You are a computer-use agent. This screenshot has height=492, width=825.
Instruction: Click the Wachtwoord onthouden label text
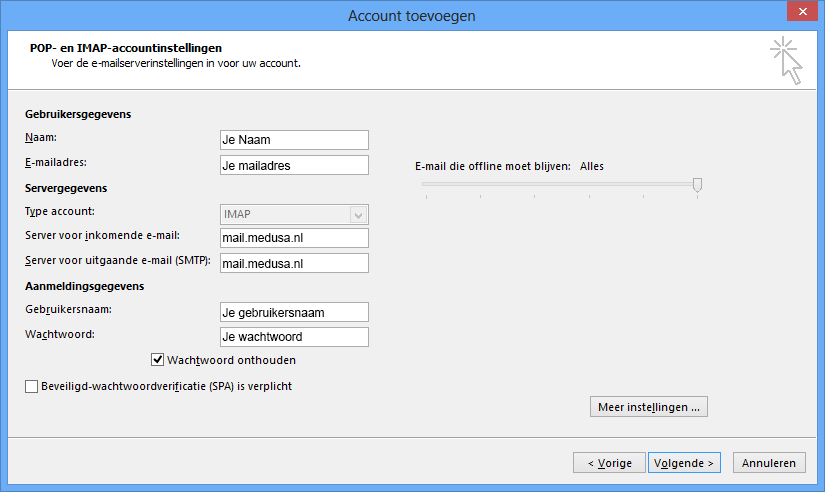[x=232, y=360]
